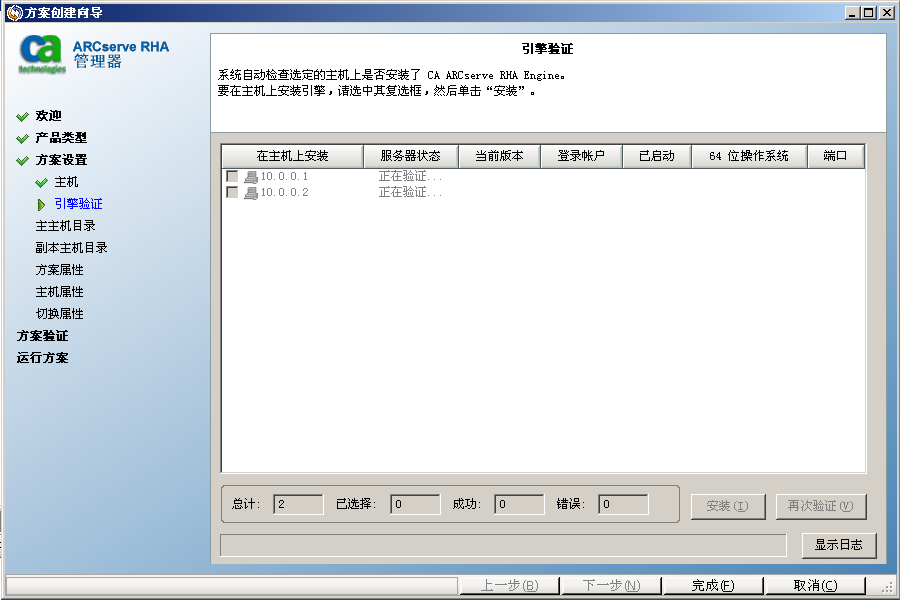The width and height of the screenshot is (900, 615).
Task: Open the 主主机目录 step
Action: (65, 226)
